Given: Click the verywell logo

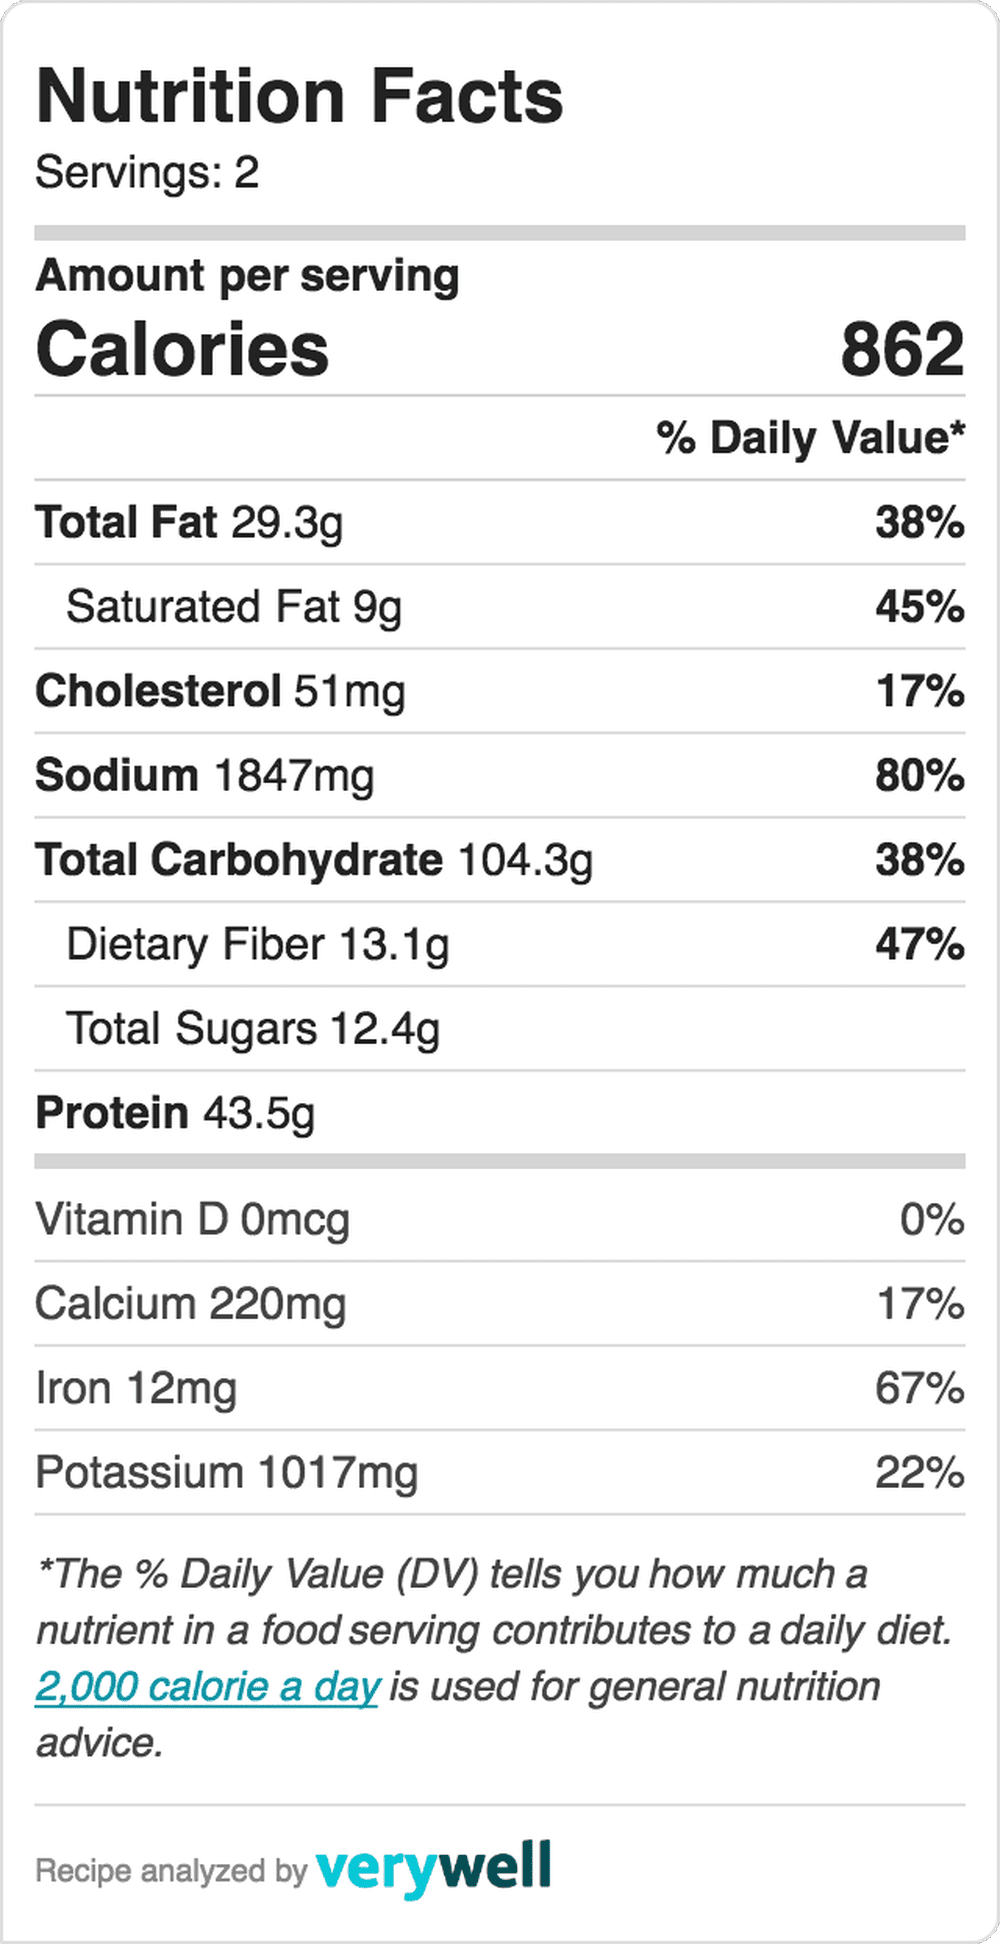Looking at the screenshot, I should tap(433, 1868).
